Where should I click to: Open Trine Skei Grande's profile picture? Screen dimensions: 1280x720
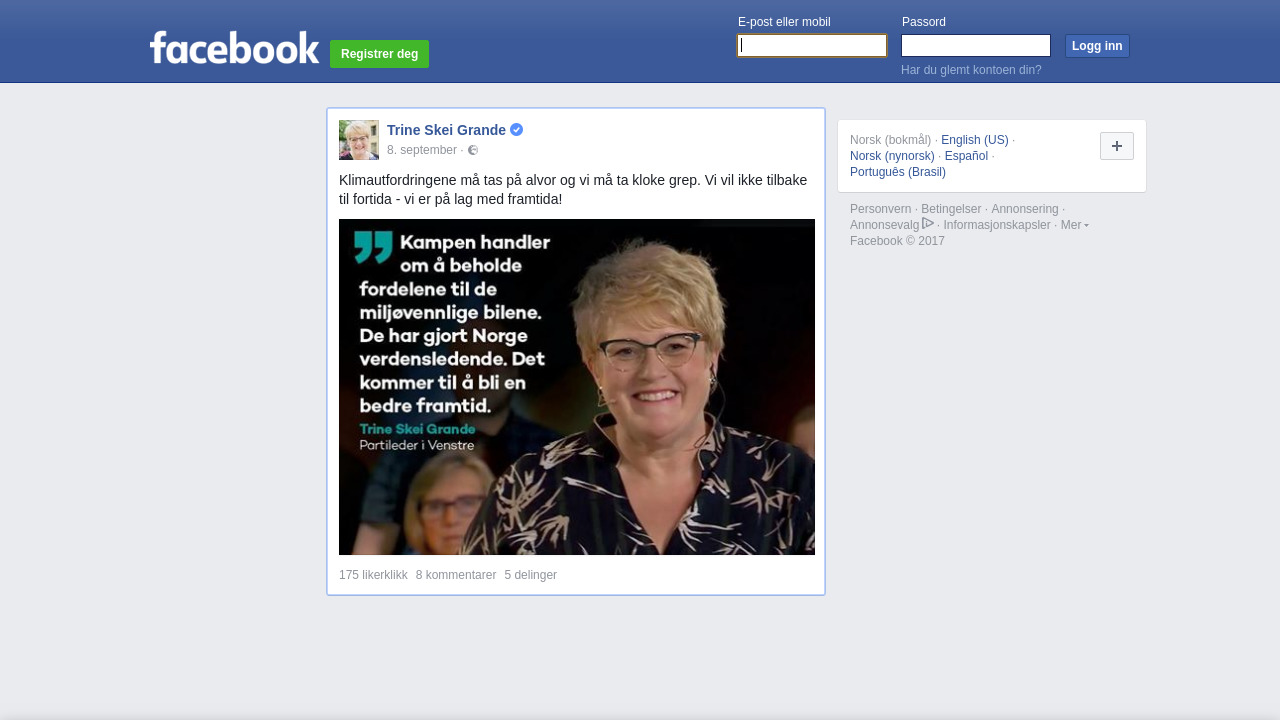[x=359, y=140]
